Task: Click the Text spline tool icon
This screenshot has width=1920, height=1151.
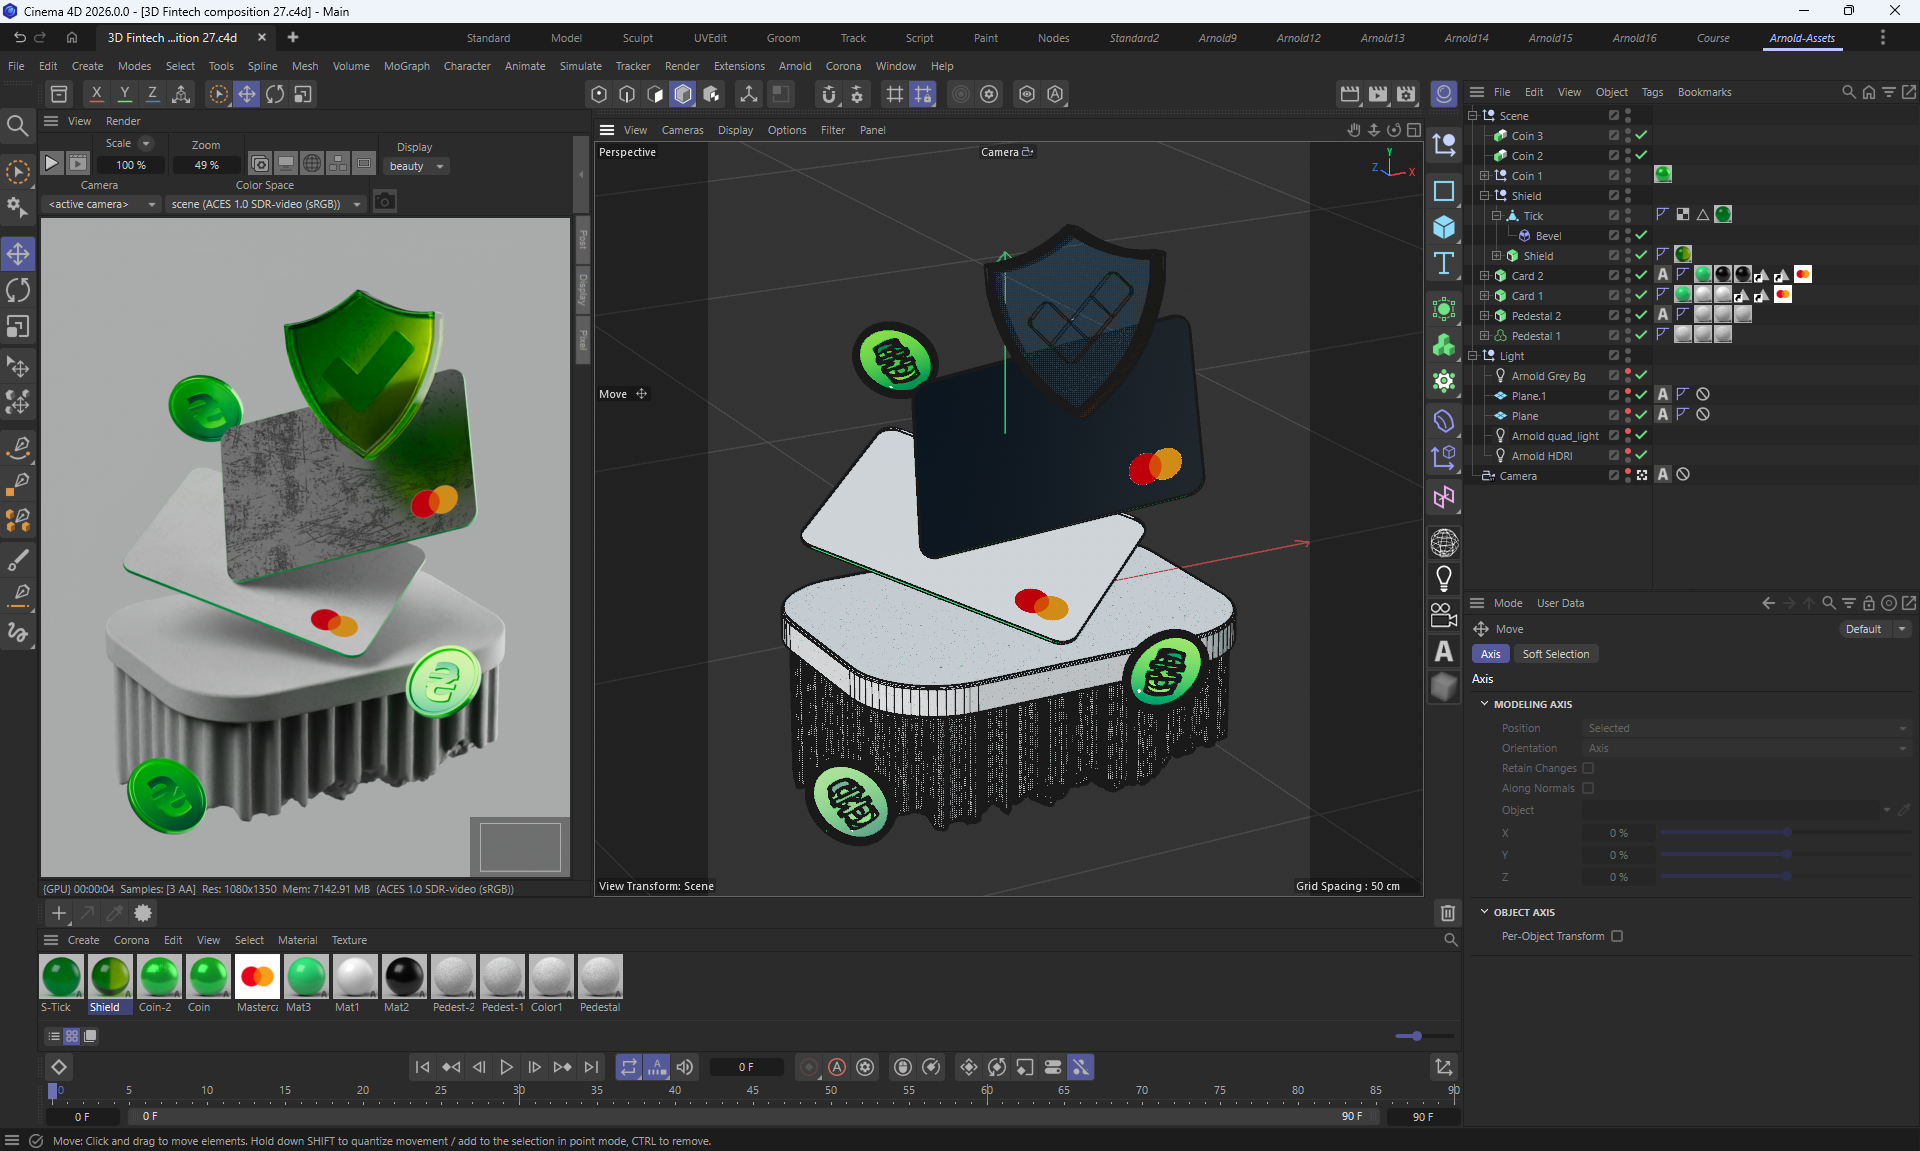Action: click(x=1444, y=263)
